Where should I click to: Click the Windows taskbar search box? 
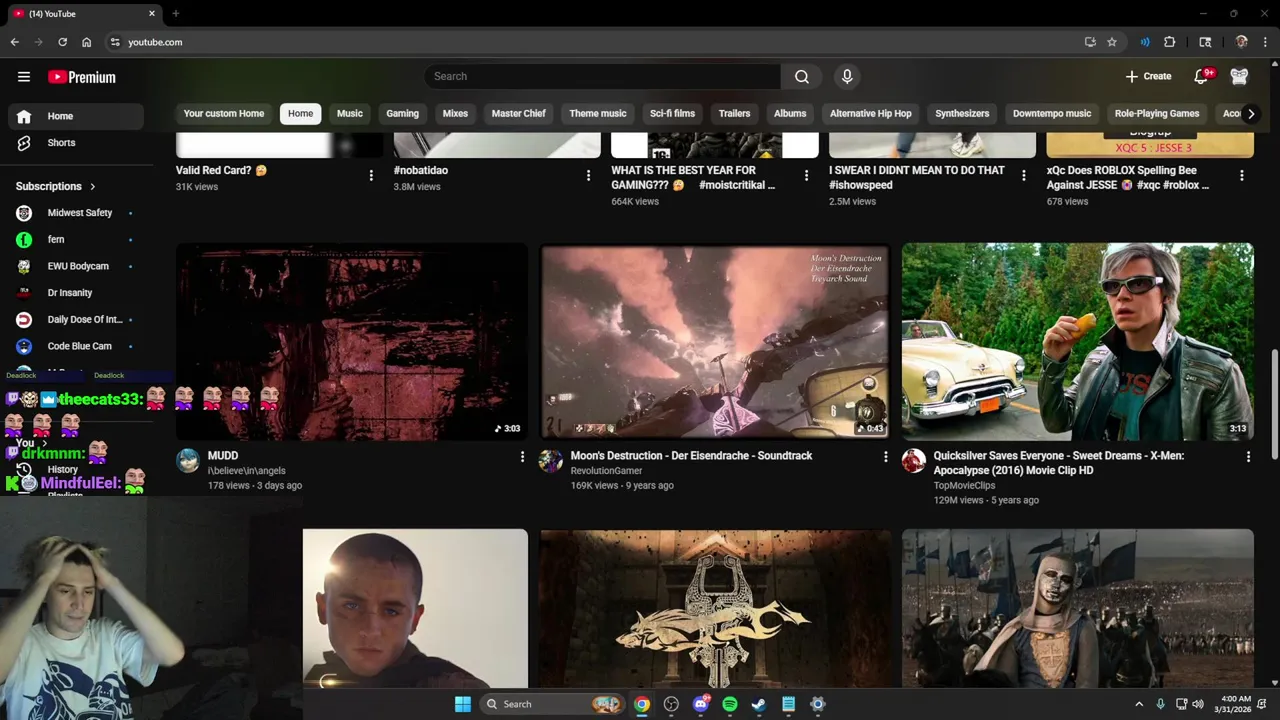coord(551,704)
